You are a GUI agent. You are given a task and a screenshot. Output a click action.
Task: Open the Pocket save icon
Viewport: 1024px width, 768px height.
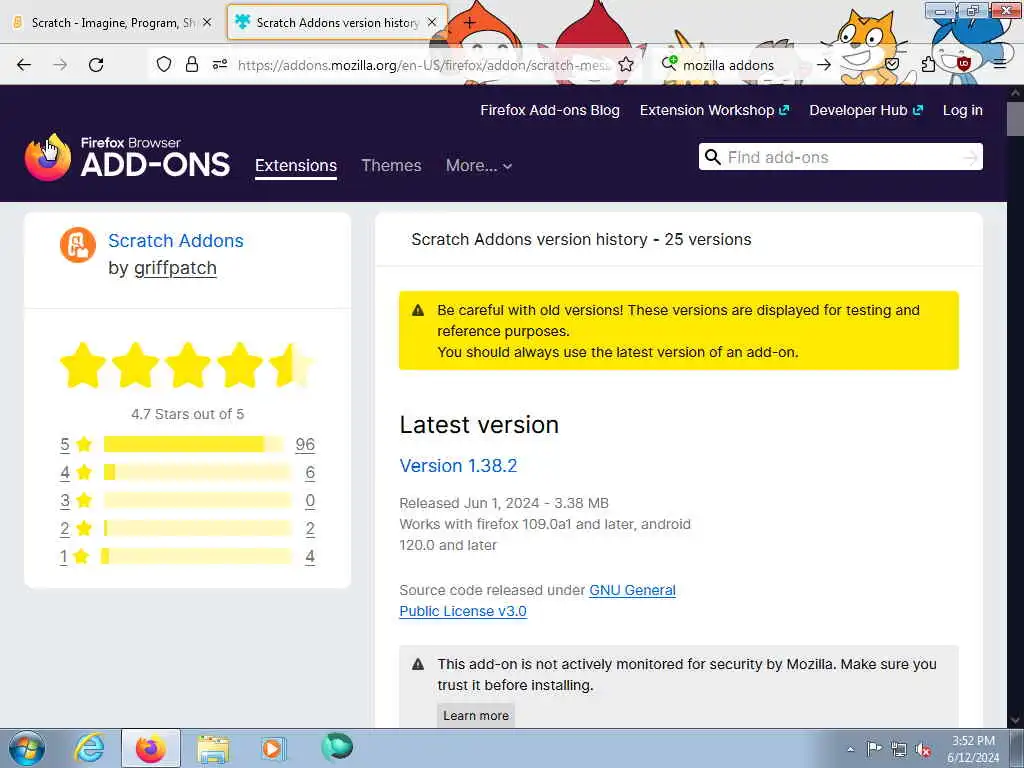coord(892,64)
